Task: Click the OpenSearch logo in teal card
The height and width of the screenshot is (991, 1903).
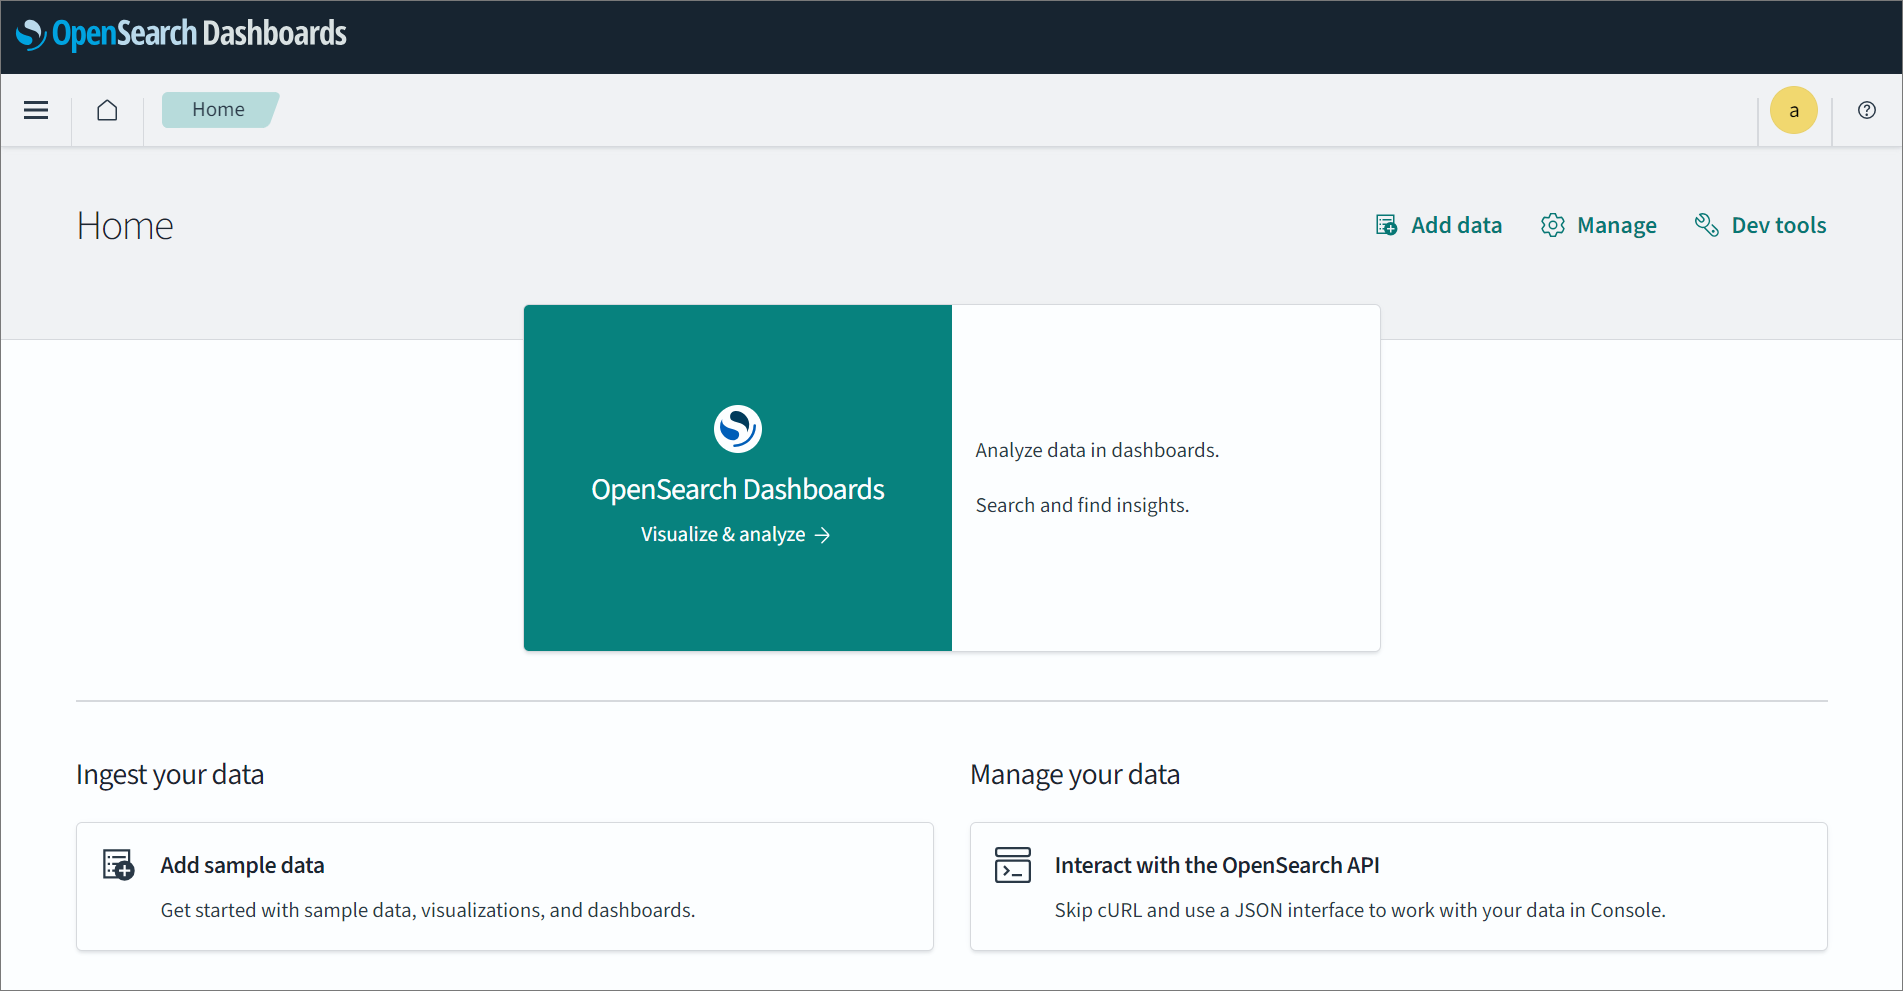Action: [x=738, y=429]
